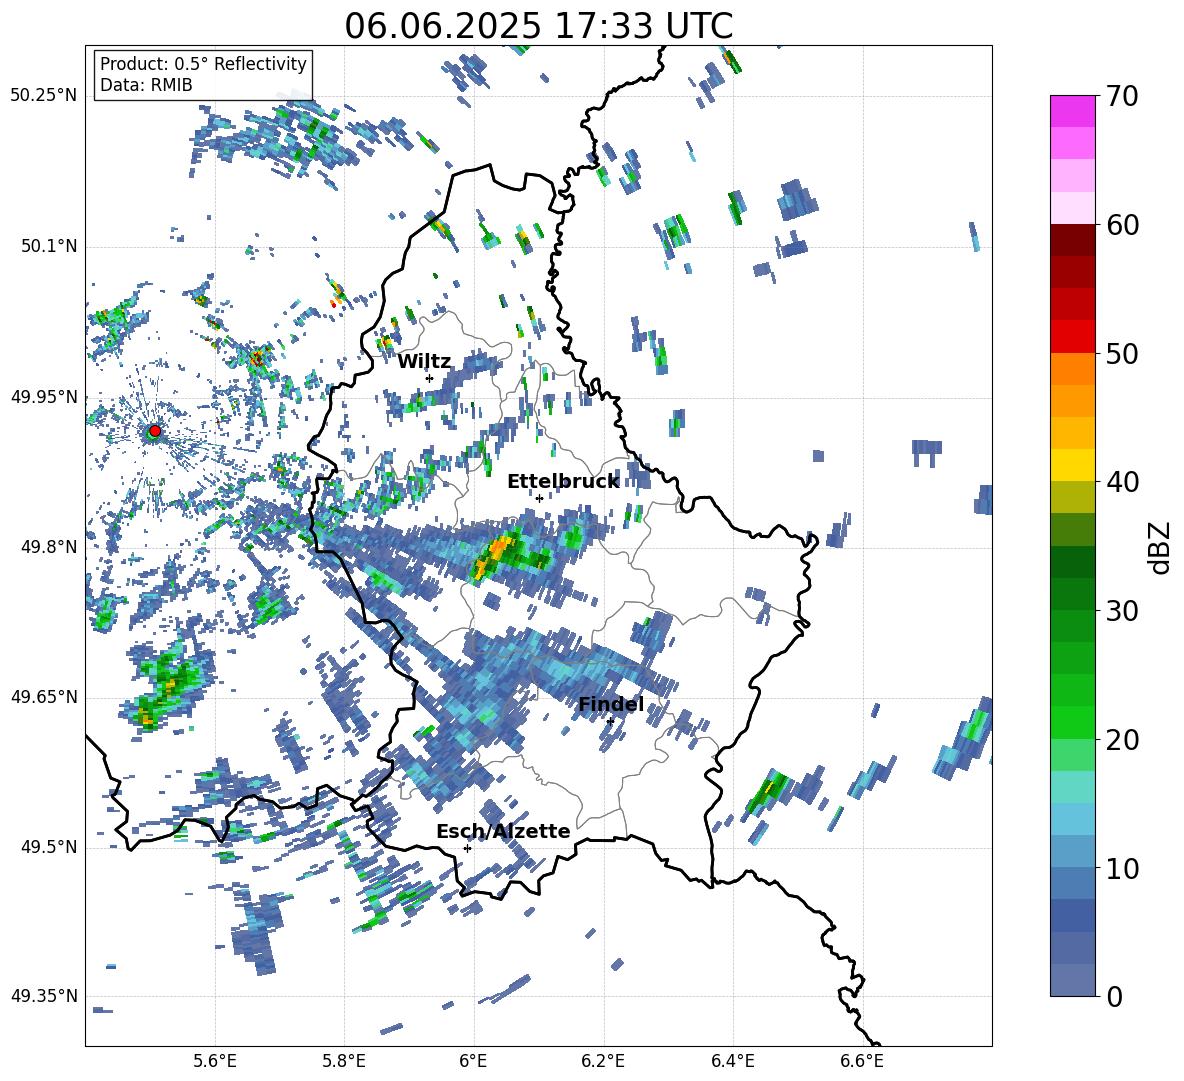This screenshot has height=1081, width=1184.
Task: Click the Data: RMIB text
Action: 146,85
